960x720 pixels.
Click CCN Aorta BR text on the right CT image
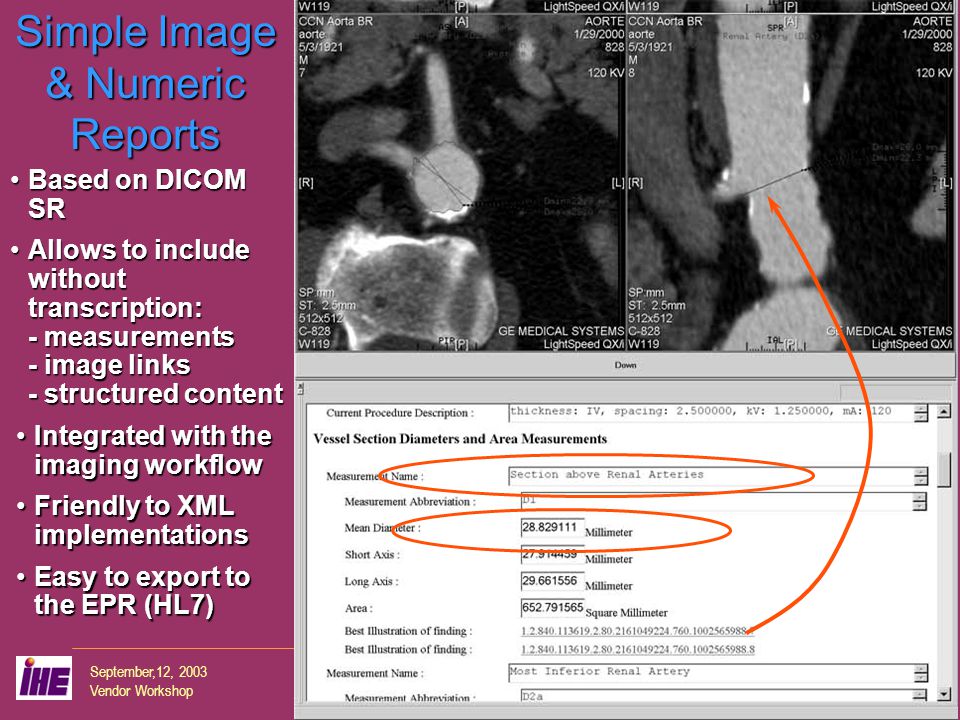pos(666,21)
